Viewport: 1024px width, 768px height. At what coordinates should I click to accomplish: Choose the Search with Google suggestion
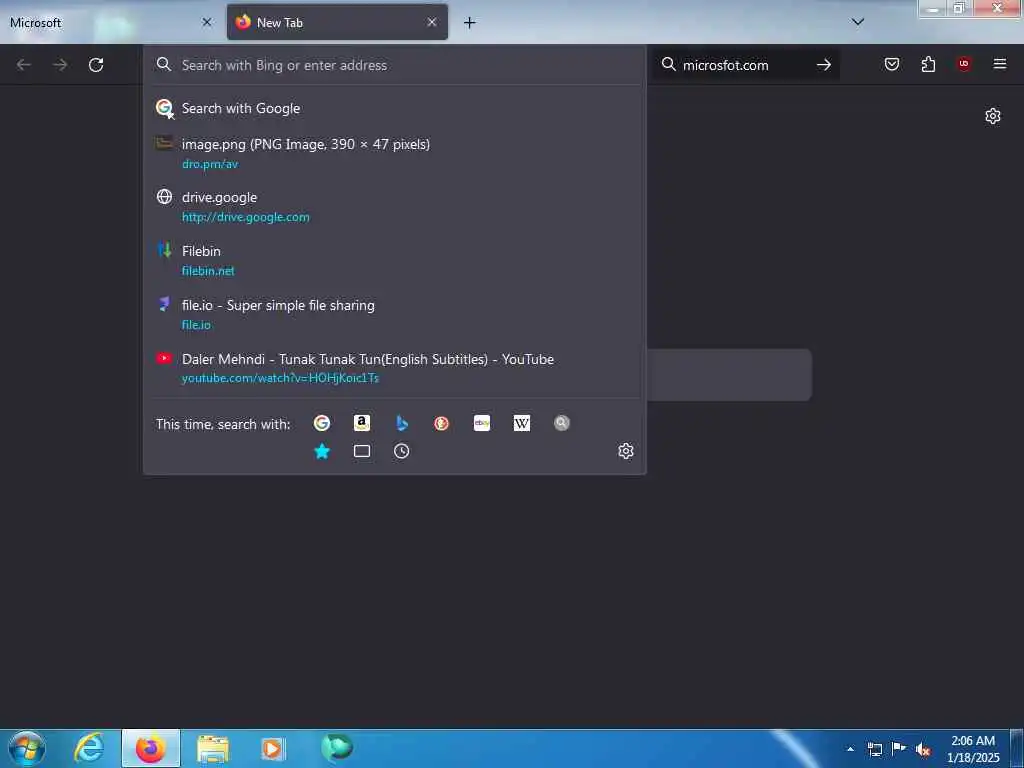(x=394, y=108)
